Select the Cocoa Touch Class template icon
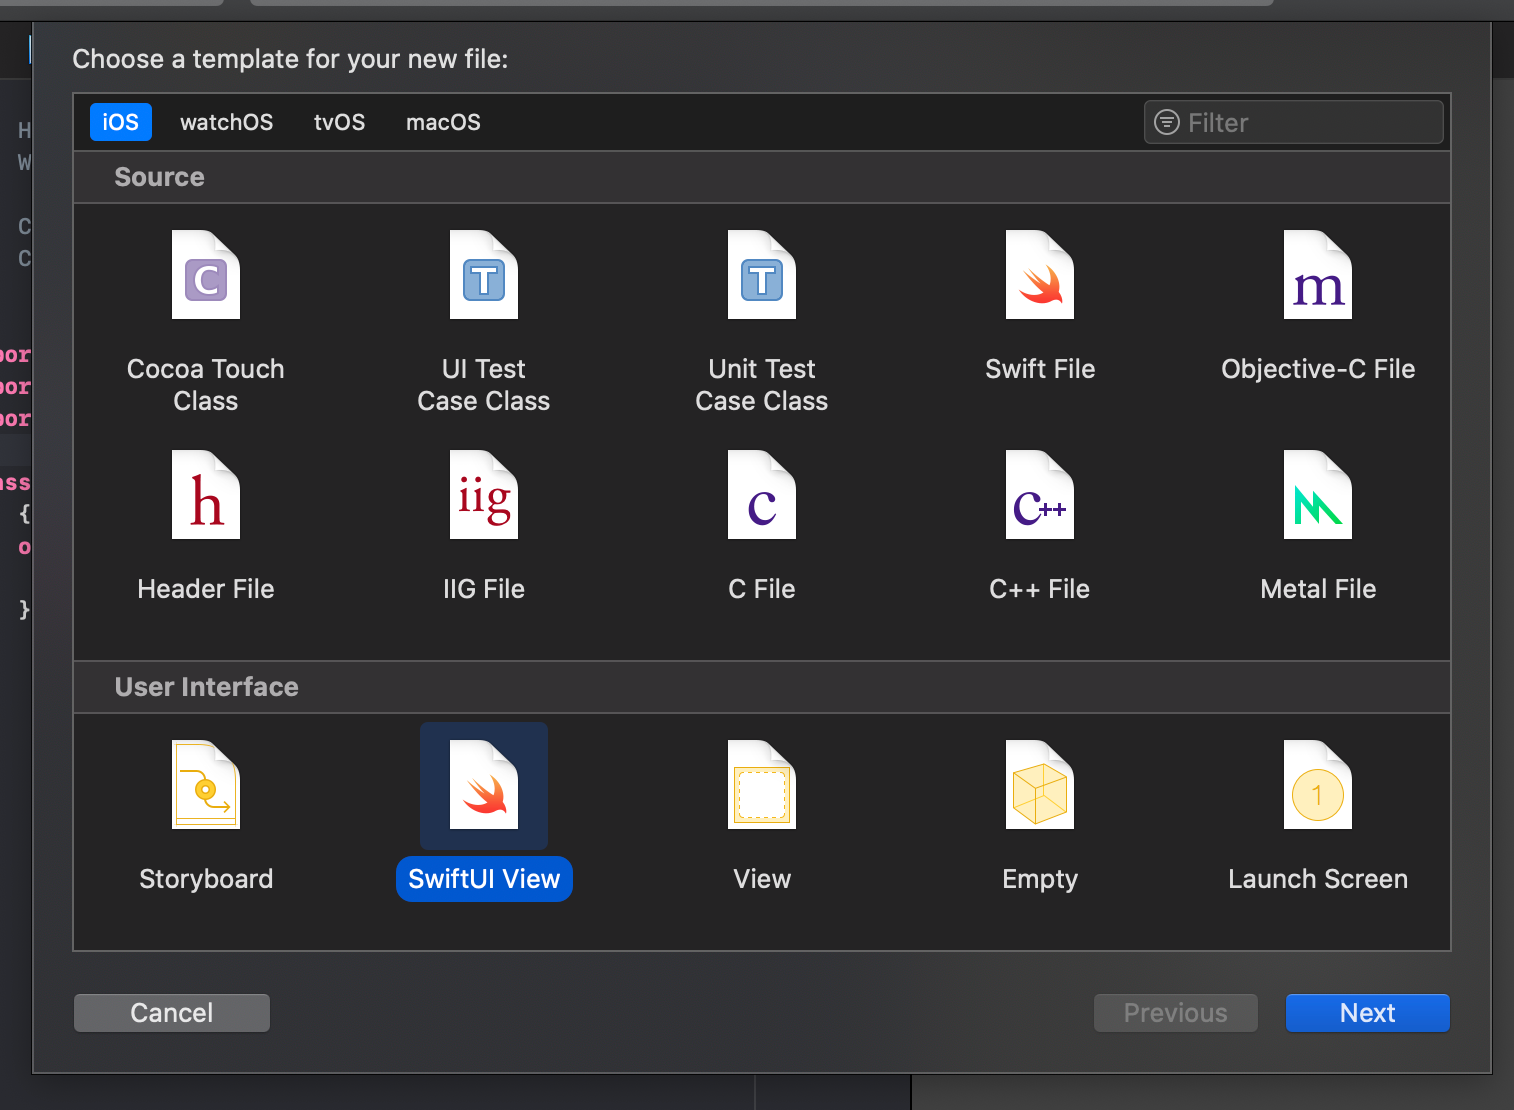This screenshot has width=1514, height=1110. point(206,275)
